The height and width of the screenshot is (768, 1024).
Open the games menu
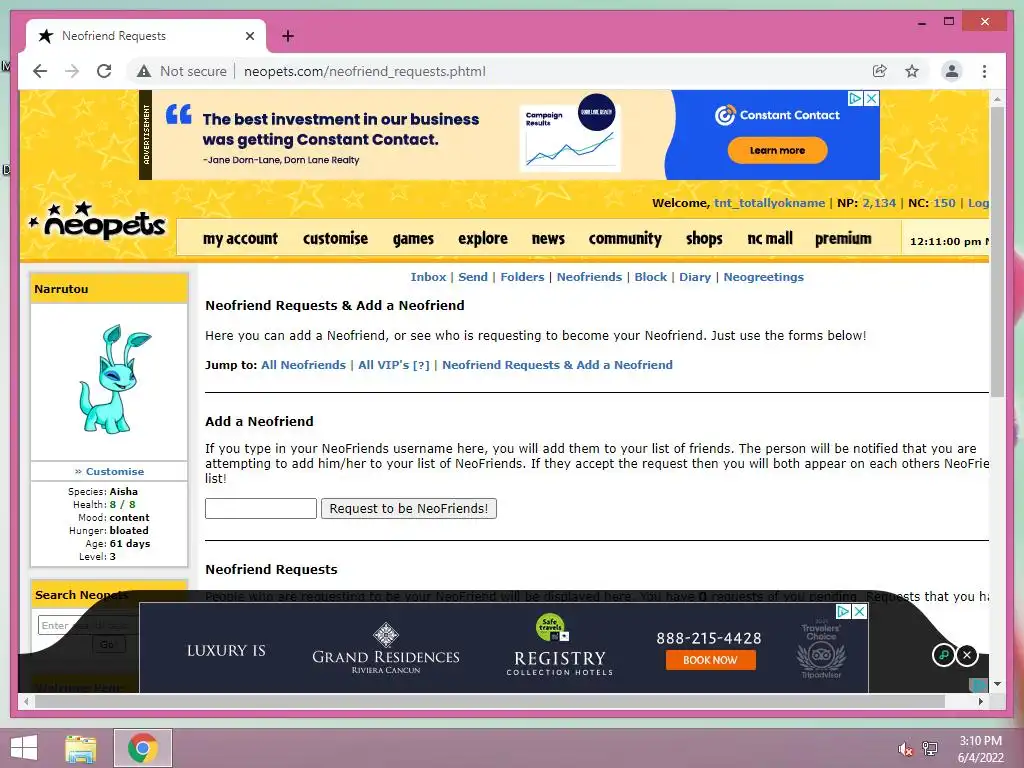(x=413, y=239)
